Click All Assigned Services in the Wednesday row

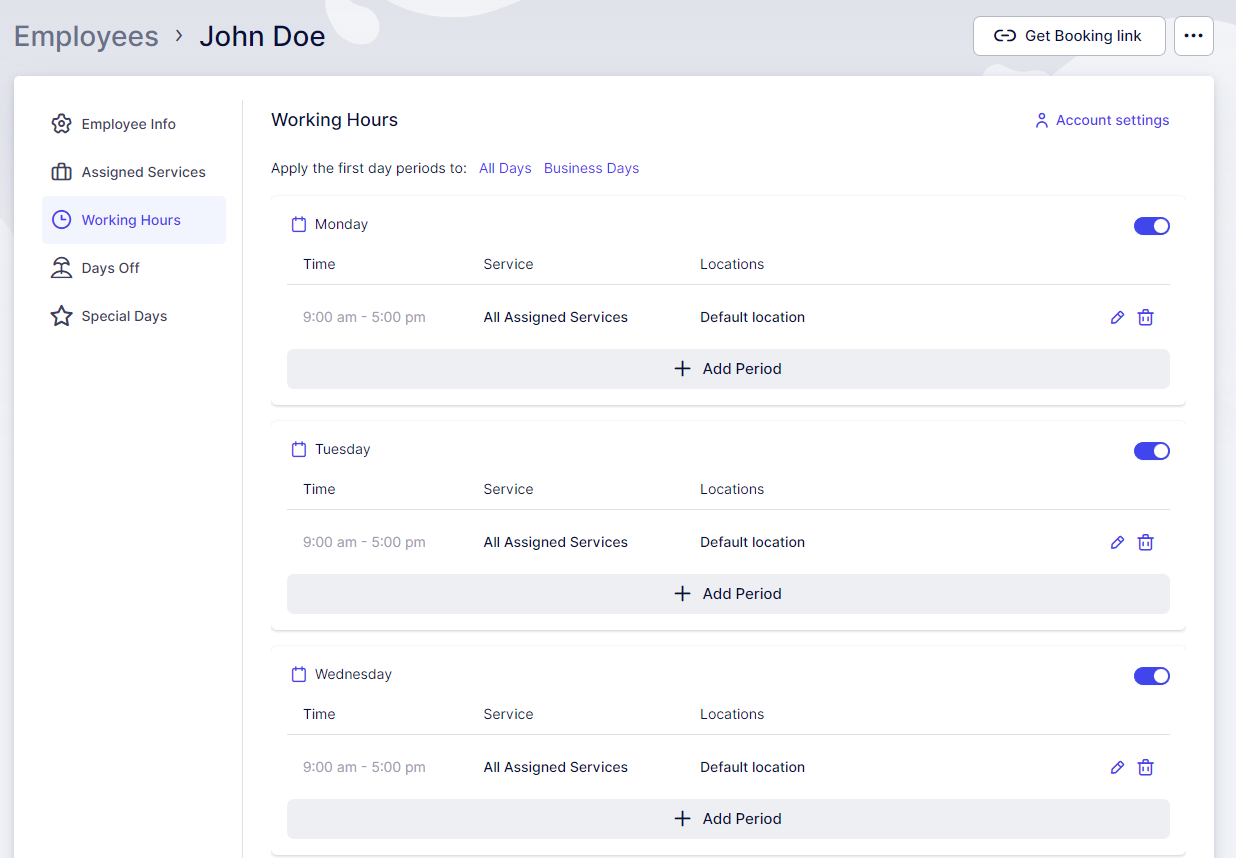click(x=556, y=767)
